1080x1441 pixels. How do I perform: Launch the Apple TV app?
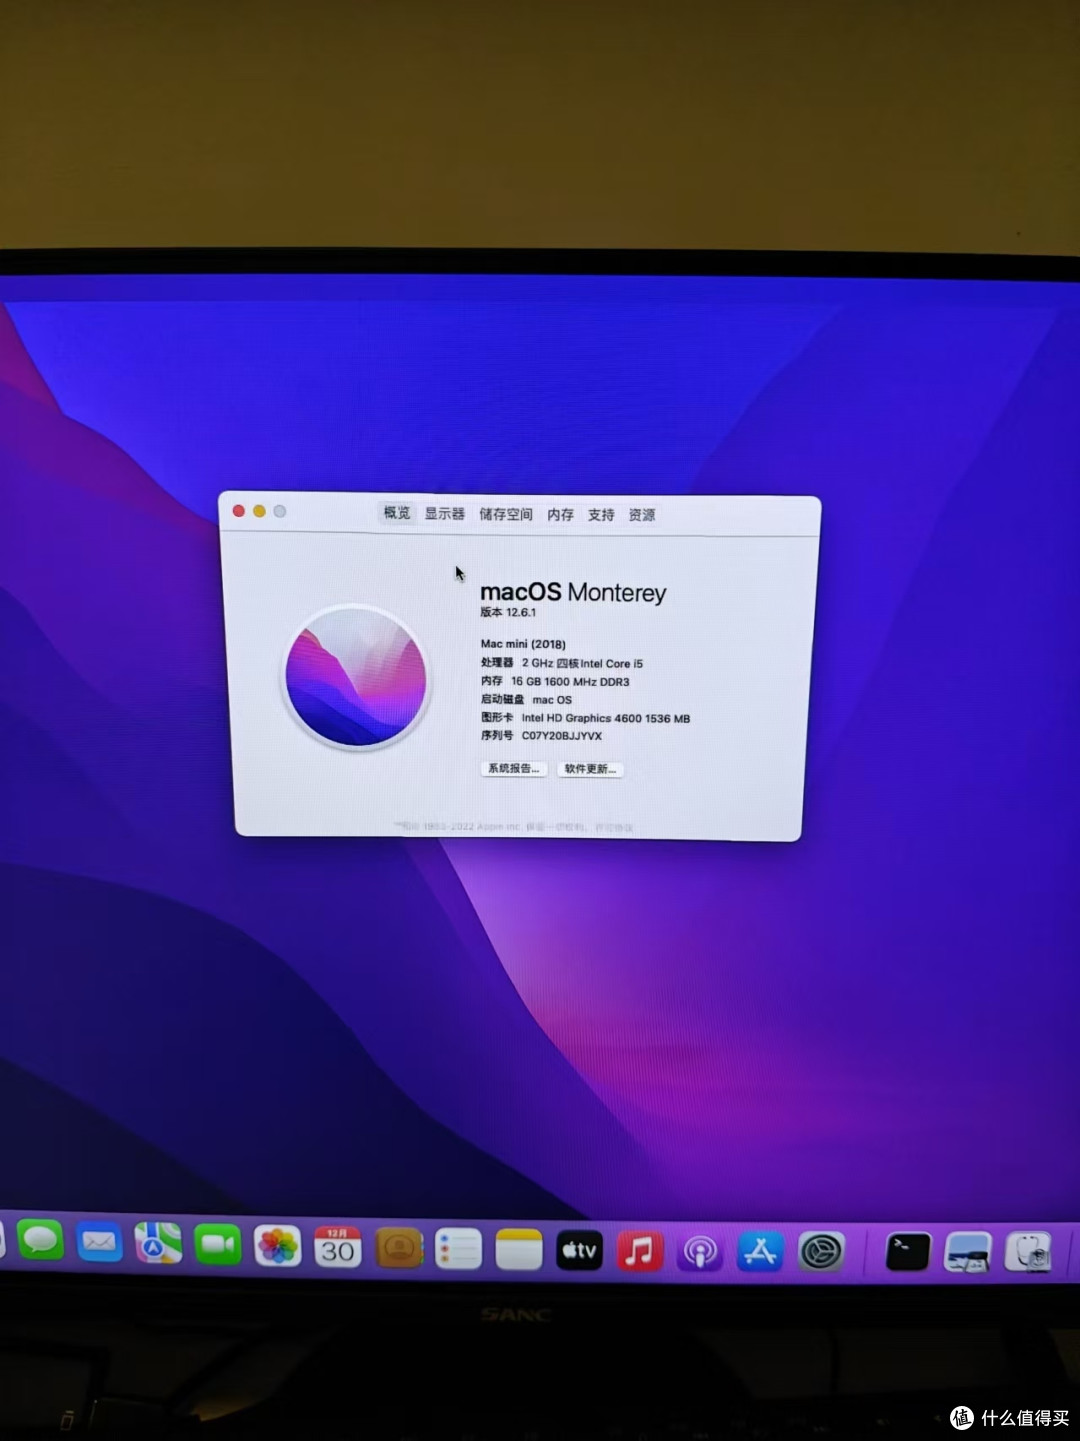point(579,1250)
